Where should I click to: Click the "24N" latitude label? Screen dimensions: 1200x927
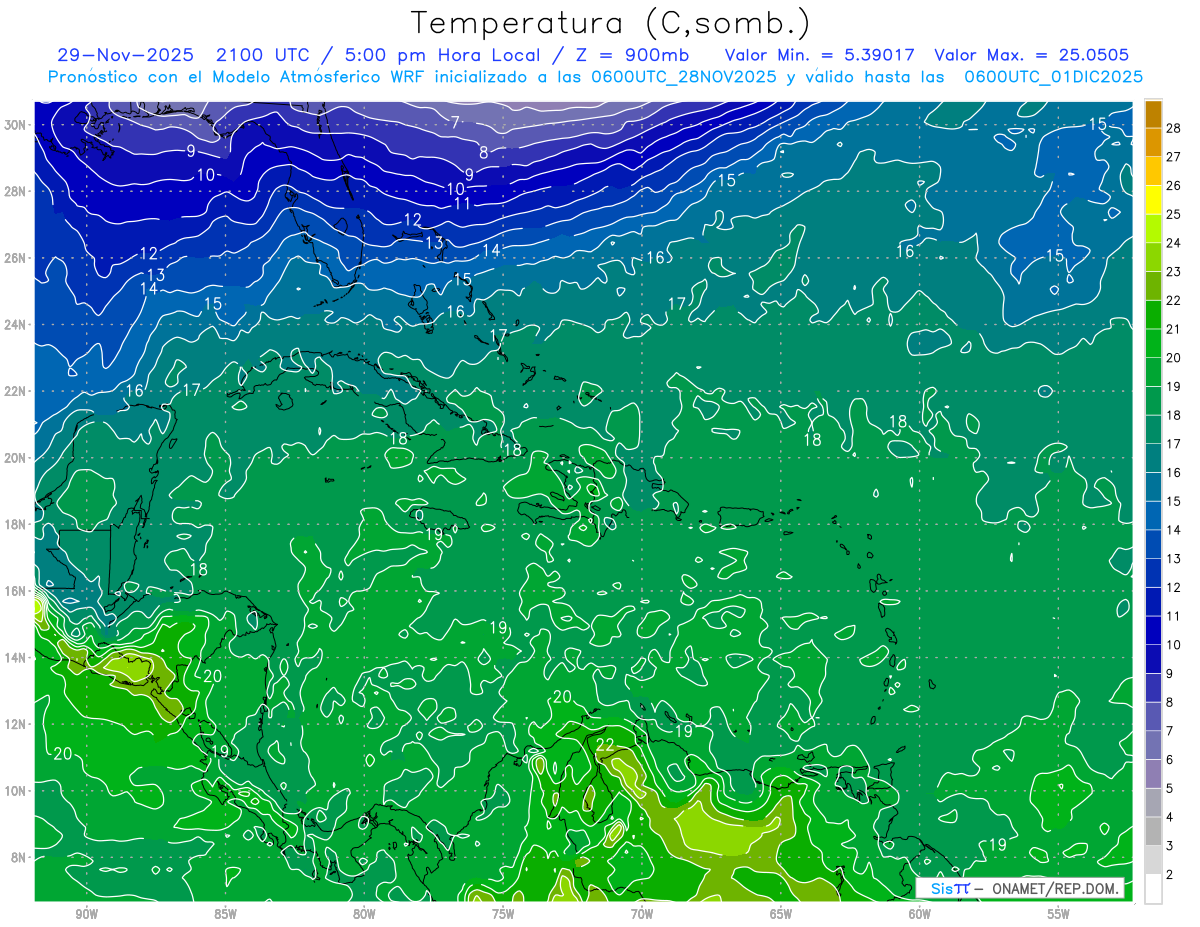pyautogui.click(x=17, y=325)
